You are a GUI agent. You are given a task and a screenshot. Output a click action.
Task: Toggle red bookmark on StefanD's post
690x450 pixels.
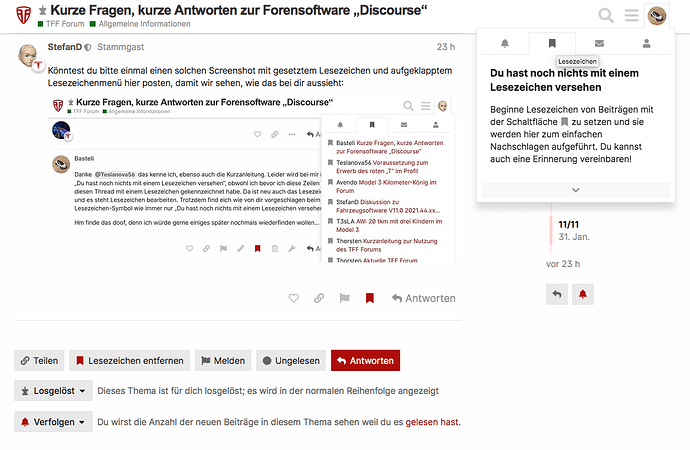(370, 298)
